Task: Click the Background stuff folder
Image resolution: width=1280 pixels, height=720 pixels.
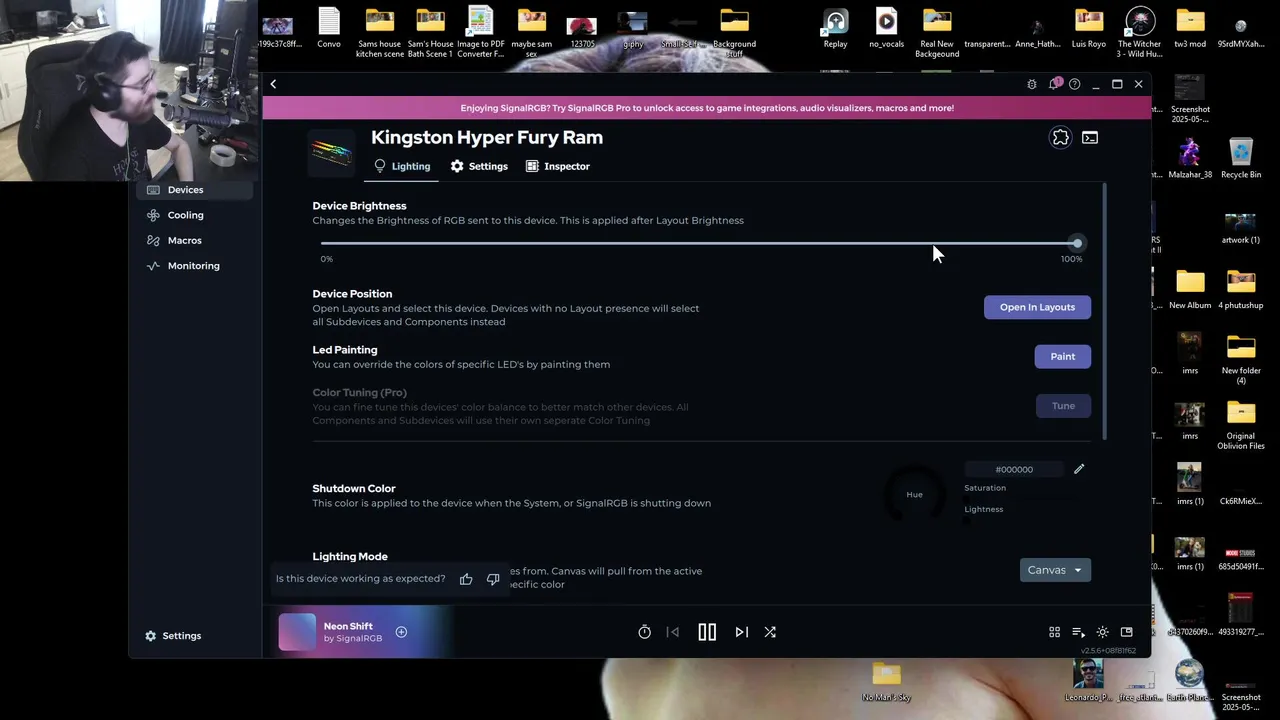Action: [734, 33]
